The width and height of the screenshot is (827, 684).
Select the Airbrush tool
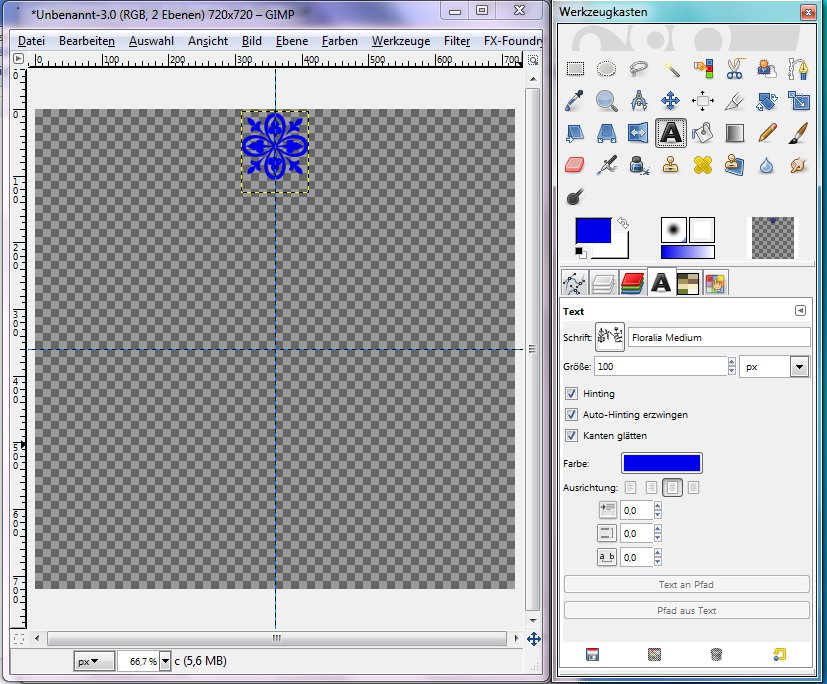point(607,165)
